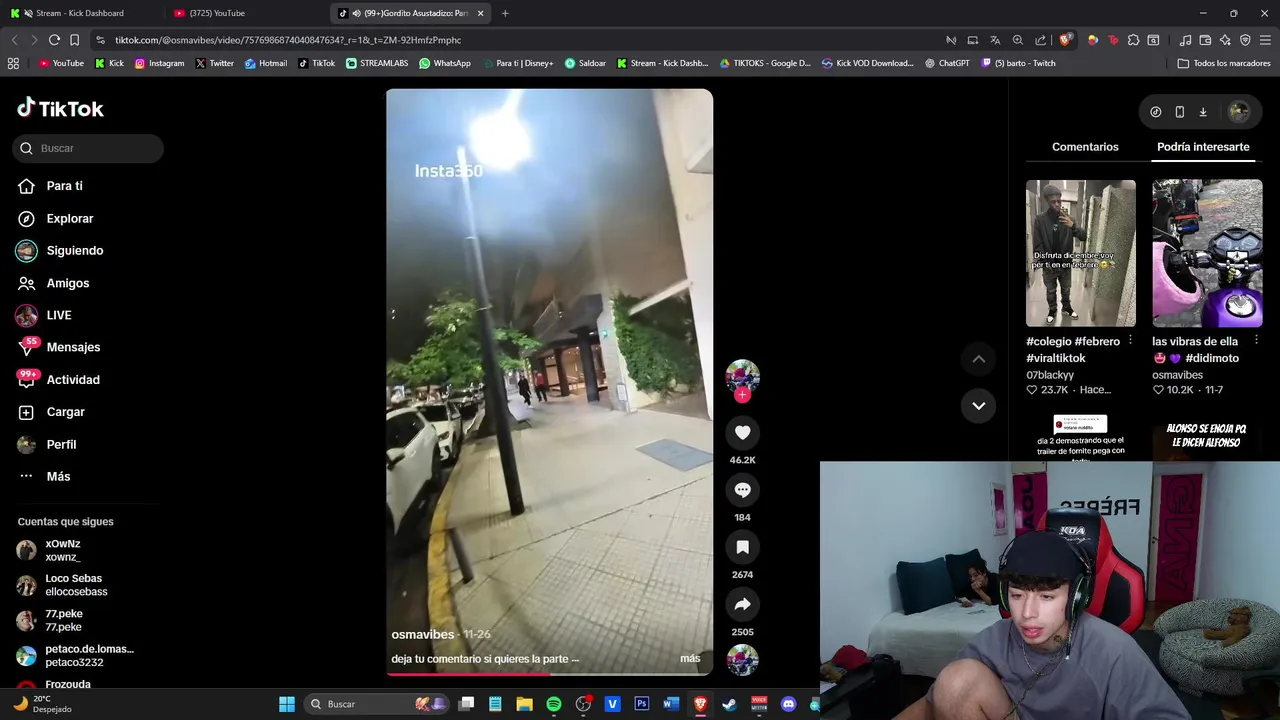Open the las vibras de ella thumbnail
The width and height of the screenshot is (1280, 720).
click(x=1207, y=253)
